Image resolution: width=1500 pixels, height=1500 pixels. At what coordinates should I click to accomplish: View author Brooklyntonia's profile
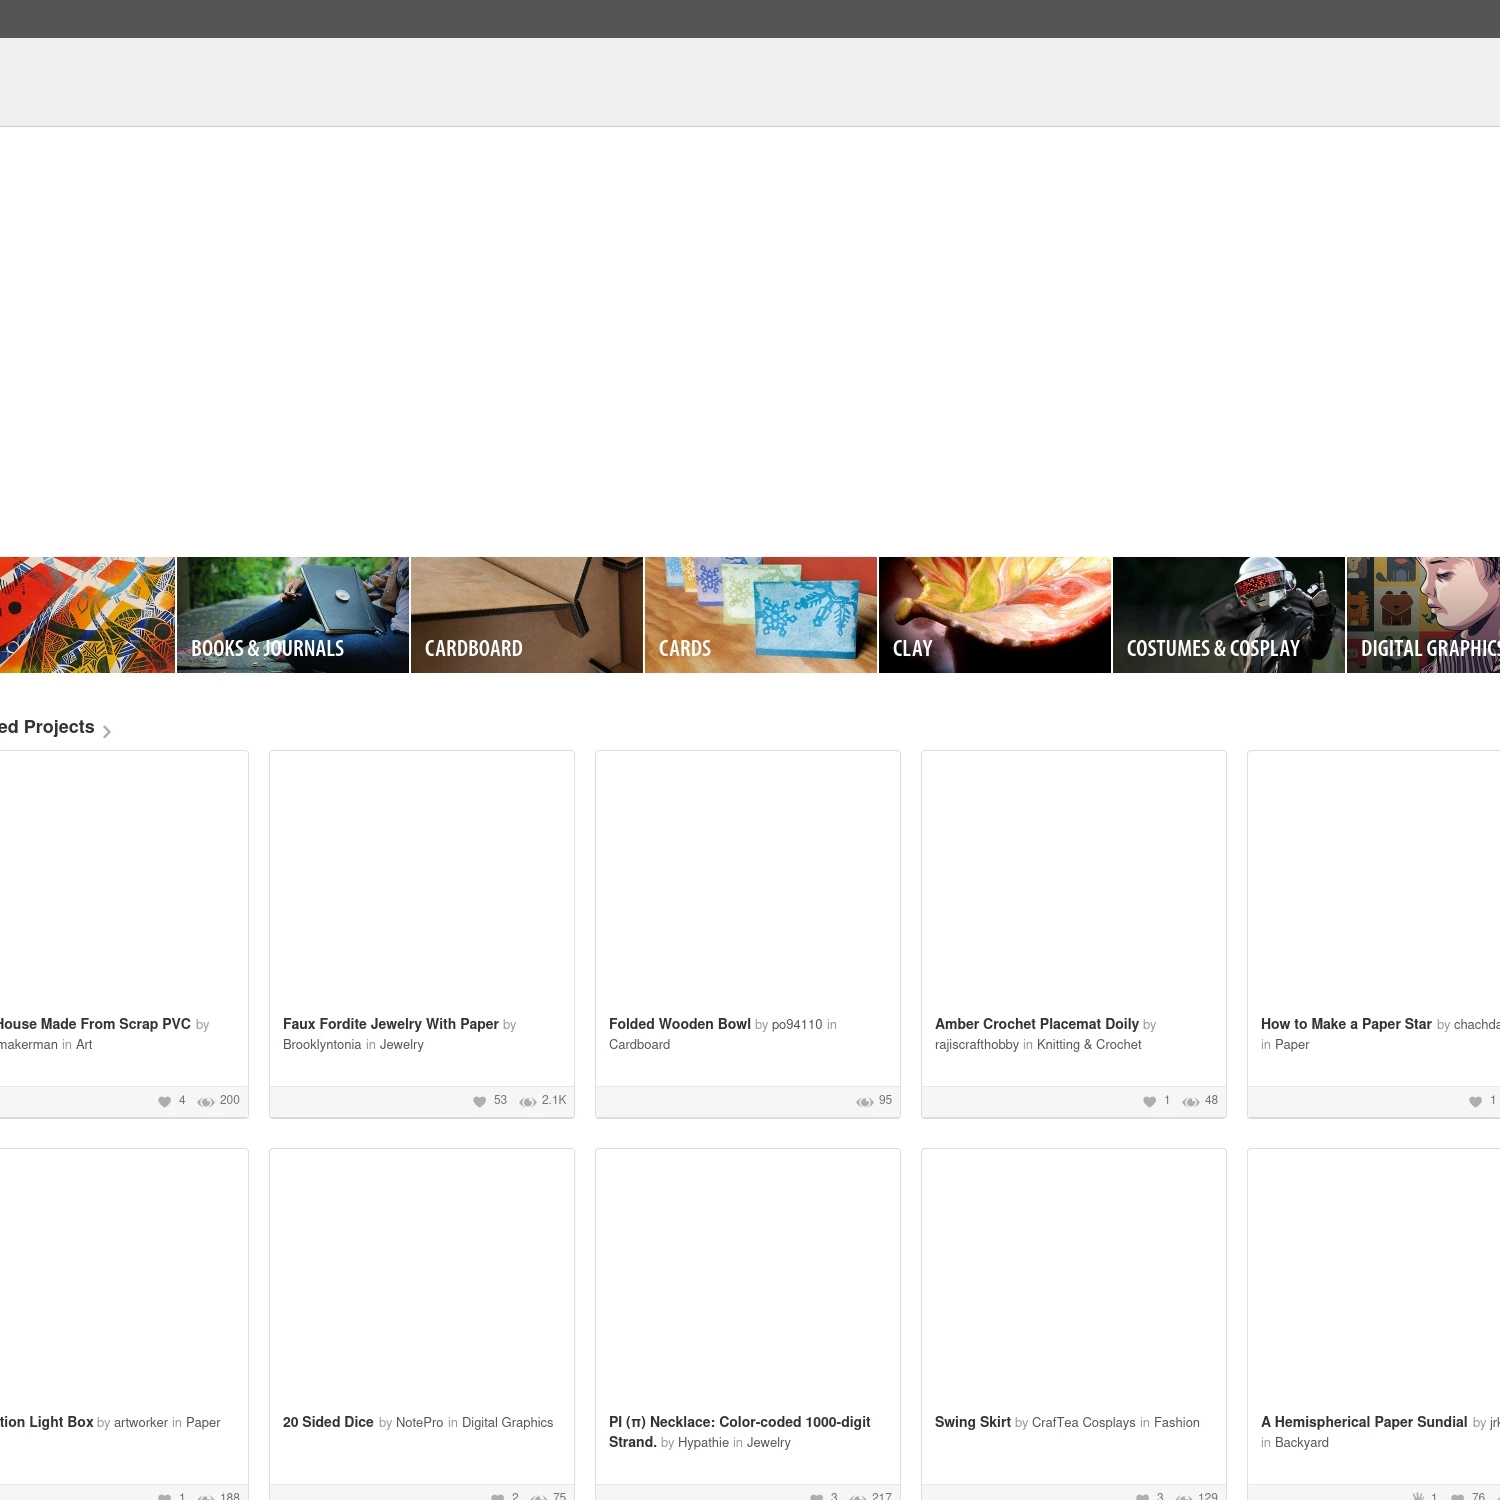click(x=322, y=1045)
